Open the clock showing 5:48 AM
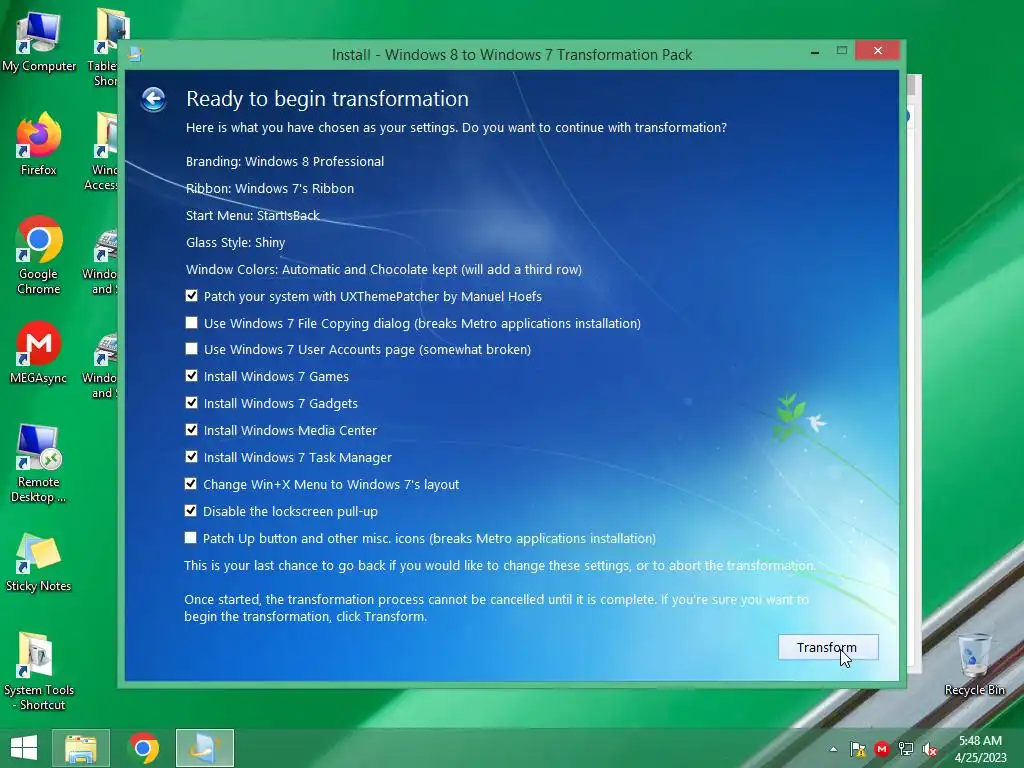This screenshot has width=1024, height=768. pos(980,741)
